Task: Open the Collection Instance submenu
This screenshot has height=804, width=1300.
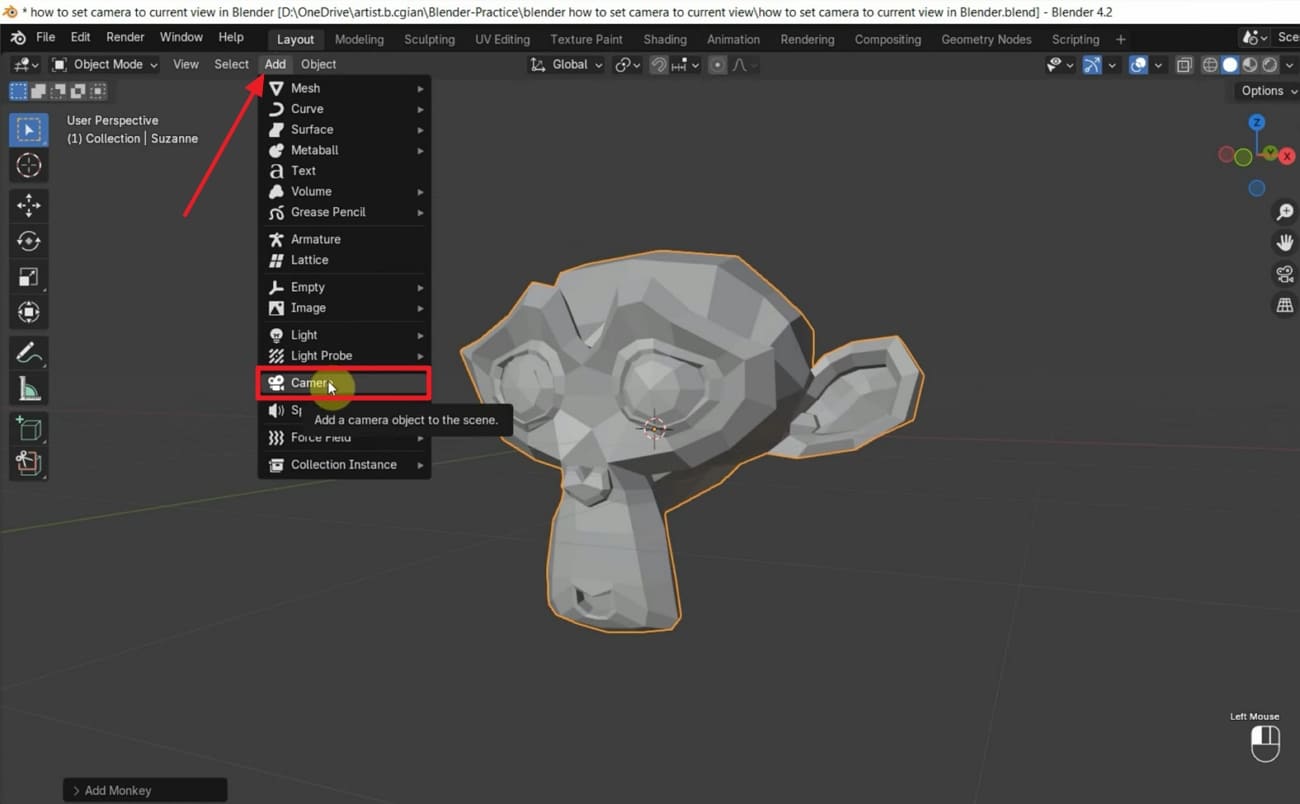Action: click(x=346, y=464)
